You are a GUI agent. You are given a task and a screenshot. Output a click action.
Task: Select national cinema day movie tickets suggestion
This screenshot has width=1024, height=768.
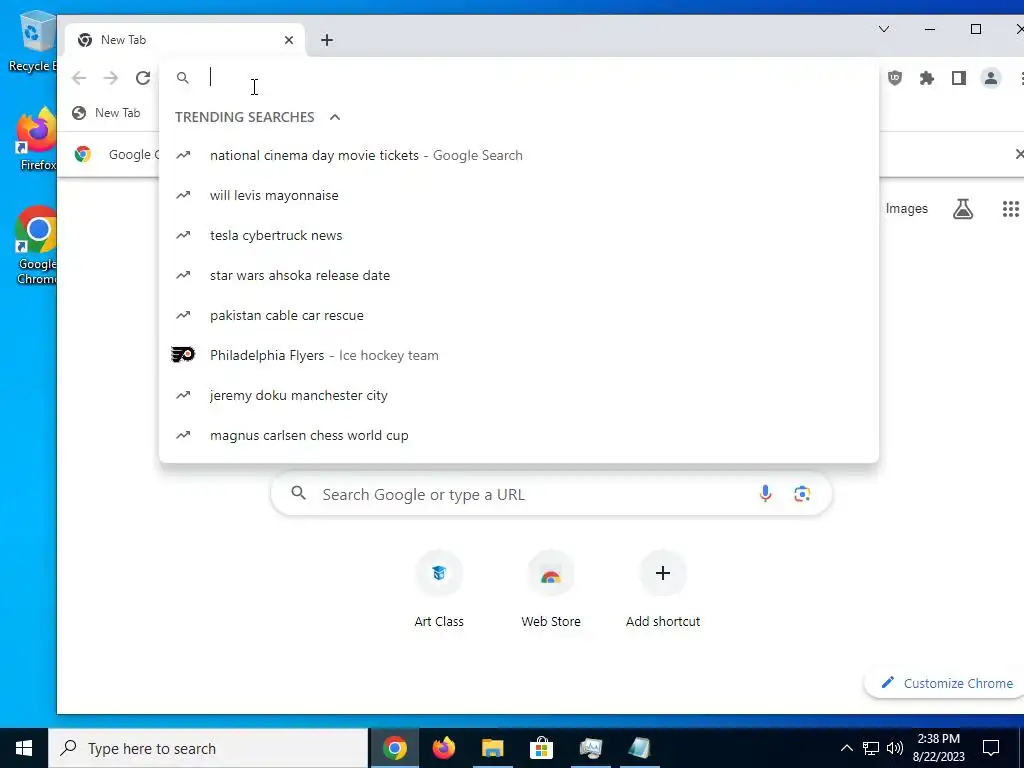[519, 155]
